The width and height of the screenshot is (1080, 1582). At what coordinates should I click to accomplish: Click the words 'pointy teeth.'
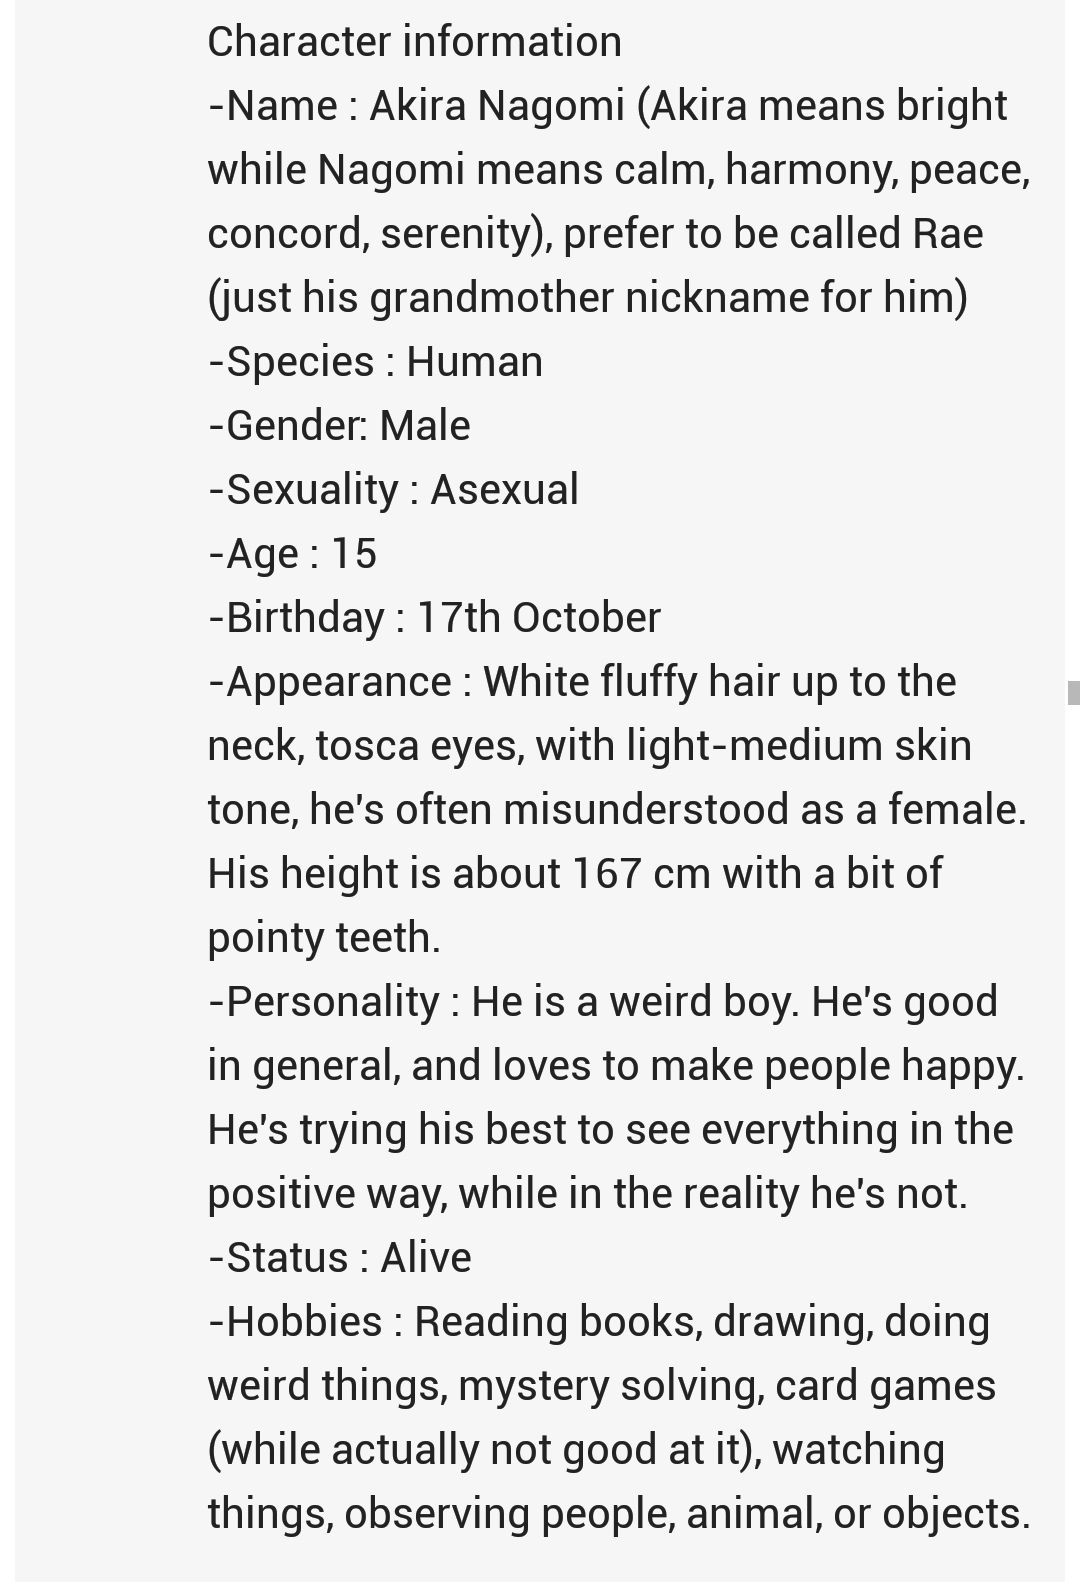pyautogui.click(x=324, y=937)
